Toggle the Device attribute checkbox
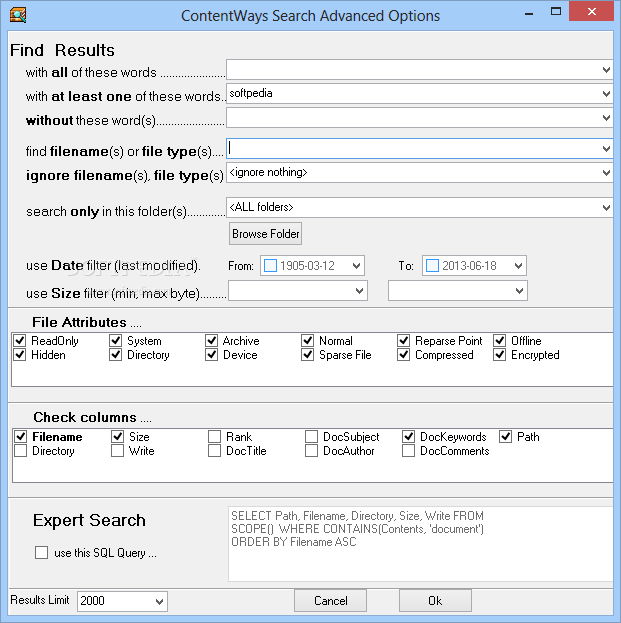The width and height of the screenshot is (621, 623). [211, 354]
